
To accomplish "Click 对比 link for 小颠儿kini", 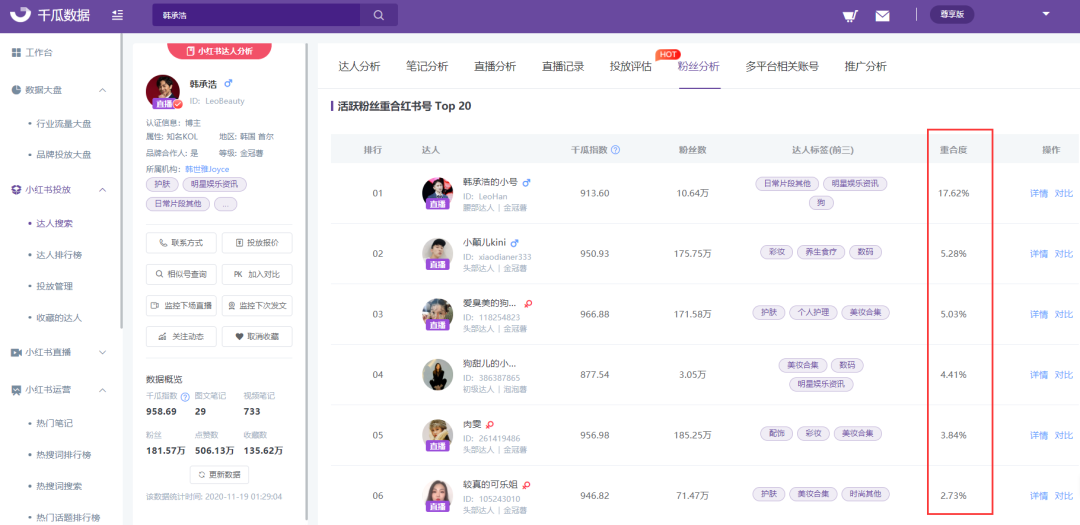I will coord(1063,254).
